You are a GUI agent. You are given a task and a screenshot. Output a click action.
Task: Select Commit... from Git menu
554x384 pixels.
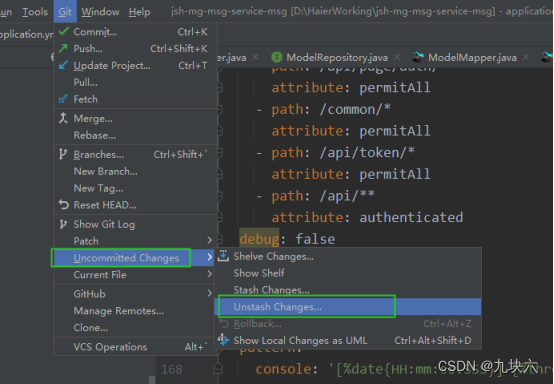[x=136, y=32]
